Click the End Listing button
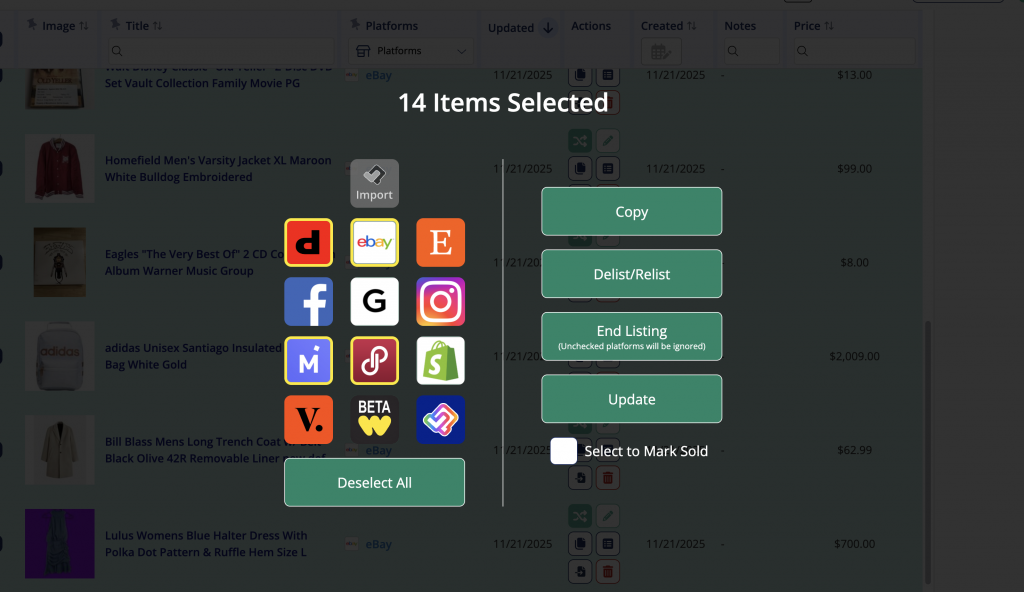 click(x=631, y=336)
